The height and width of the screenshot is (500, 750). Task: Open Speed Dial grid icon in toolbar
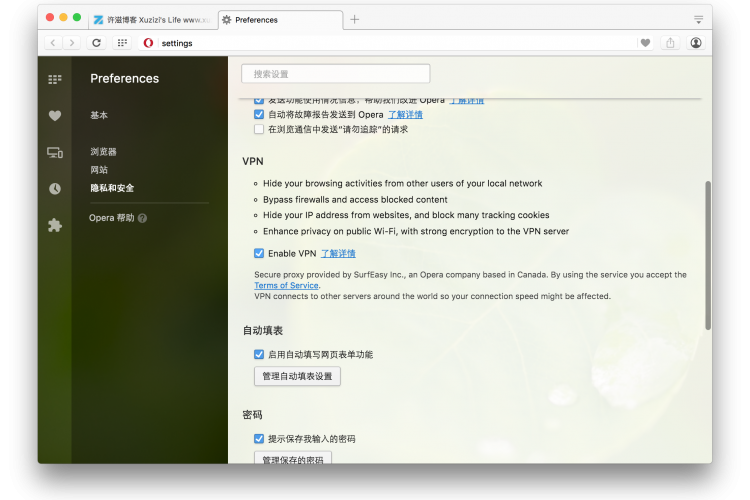click(122, 43)
